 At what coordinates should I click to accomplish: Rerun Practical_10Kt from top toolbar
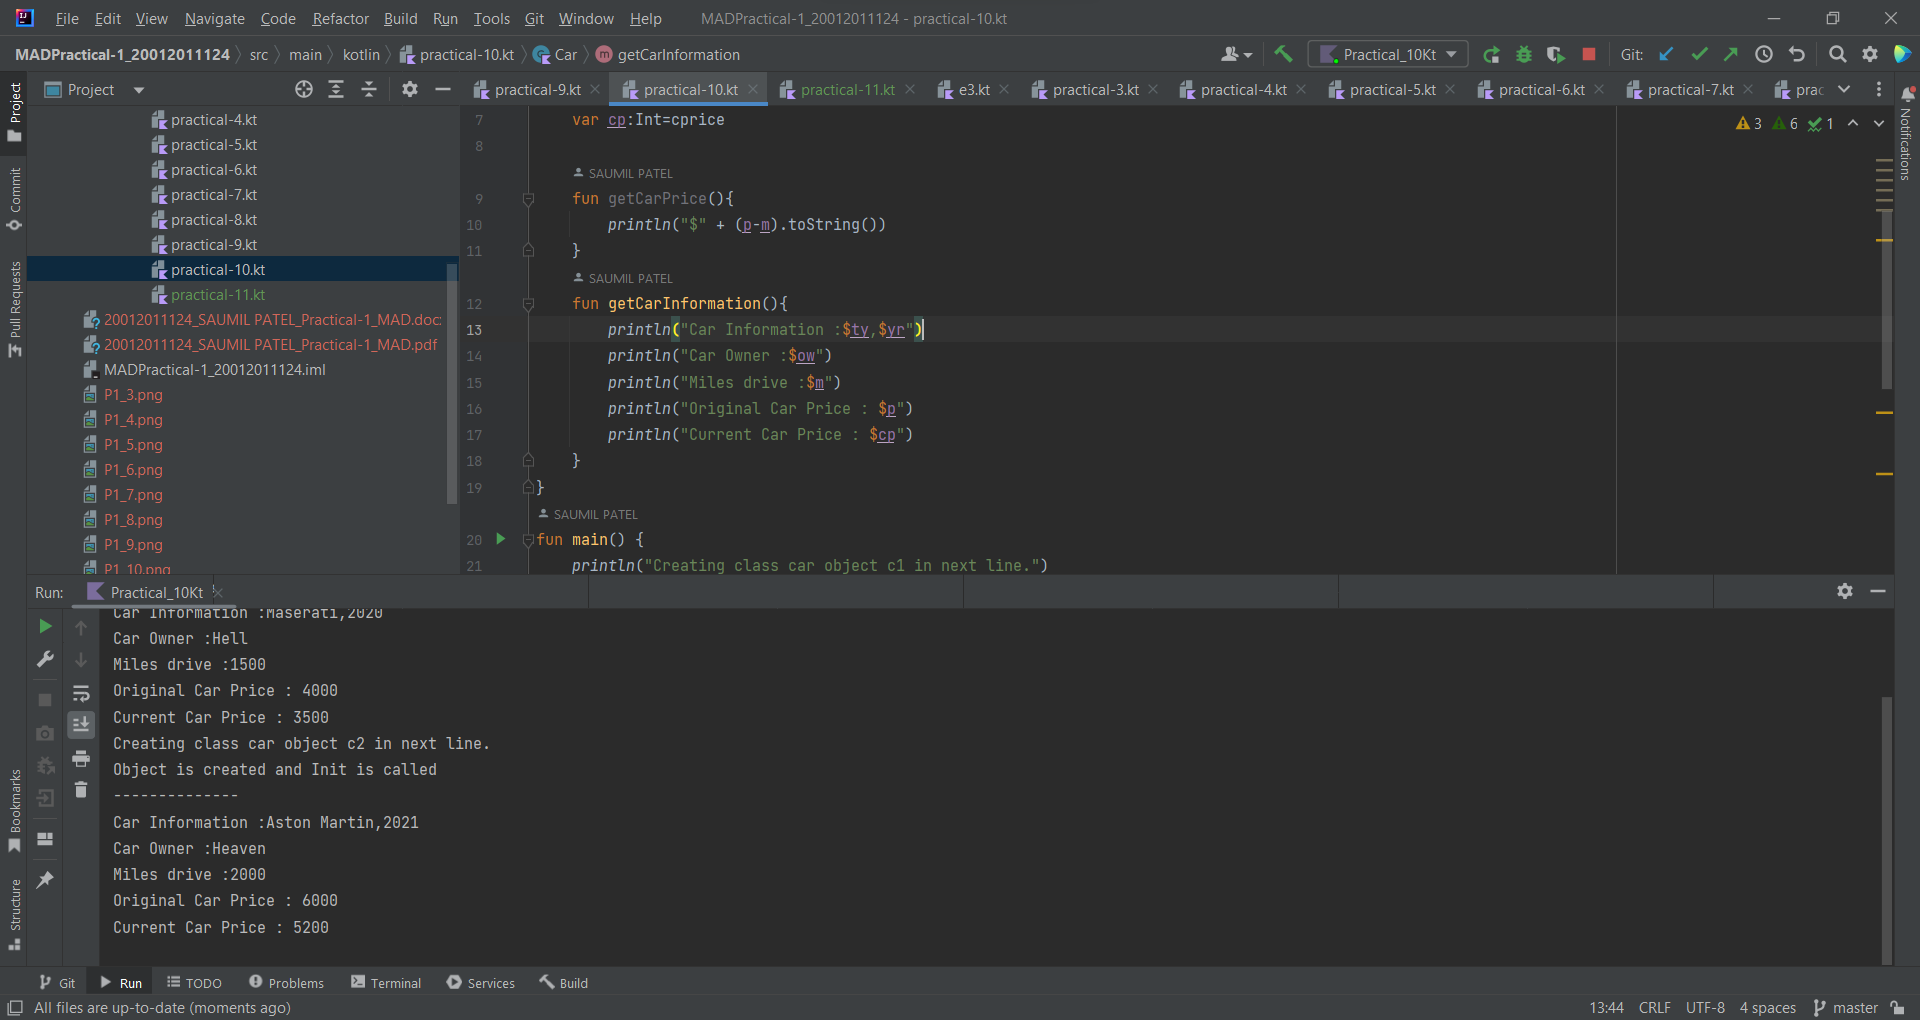(x=1491, y=55)
